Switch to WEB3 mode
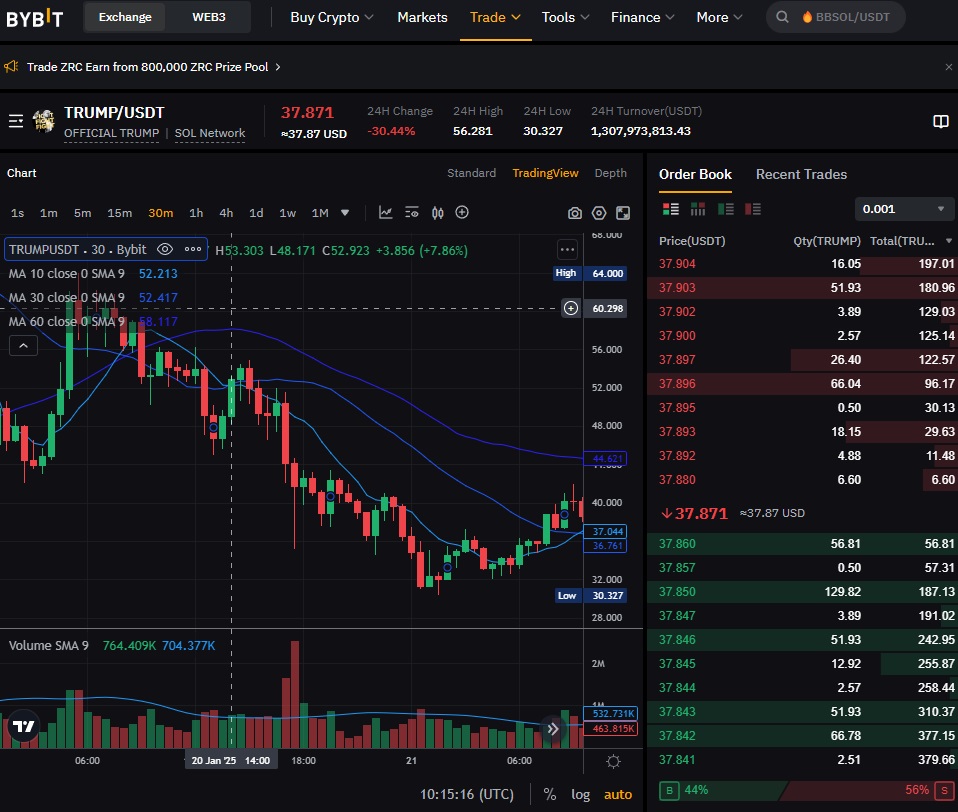The width and height of the screenshot is (958, 812). point(209,17)
